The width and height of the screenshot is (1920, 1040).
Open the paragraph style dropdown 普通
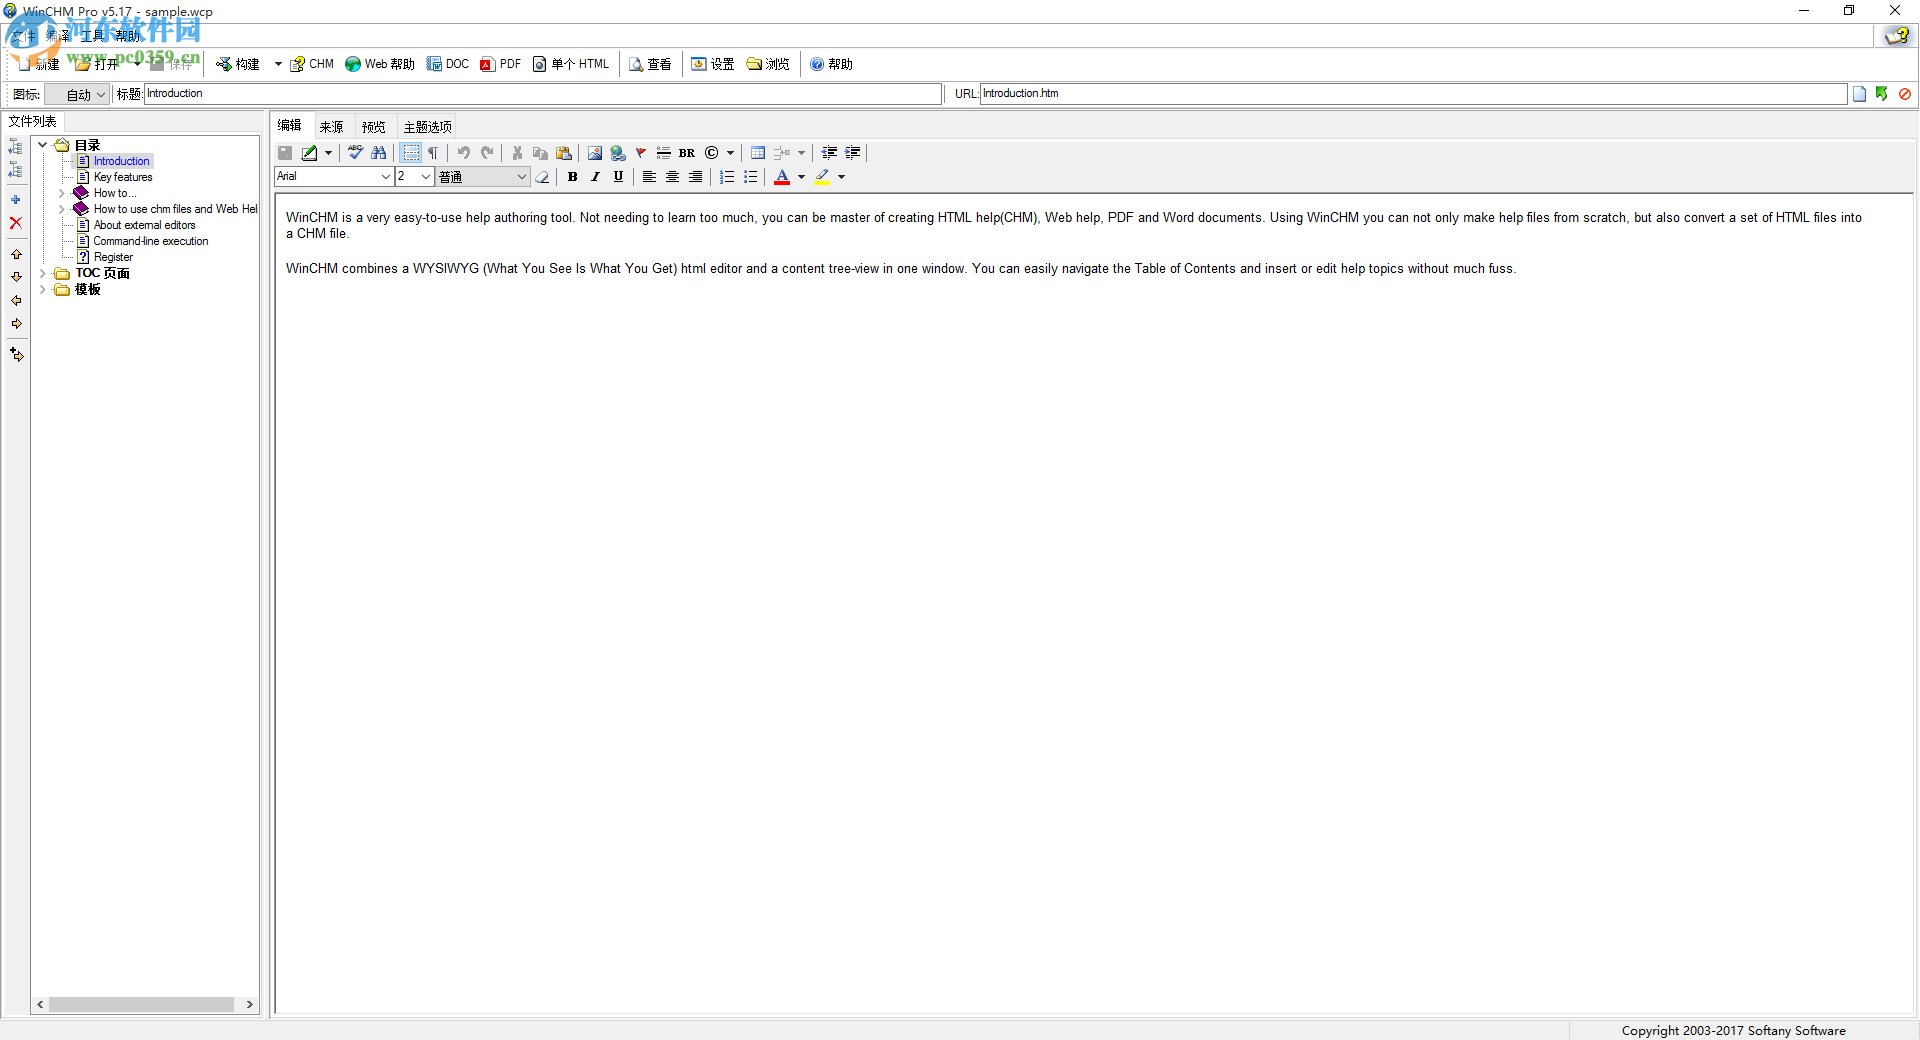pyautogui.click(x=483, y=177)
